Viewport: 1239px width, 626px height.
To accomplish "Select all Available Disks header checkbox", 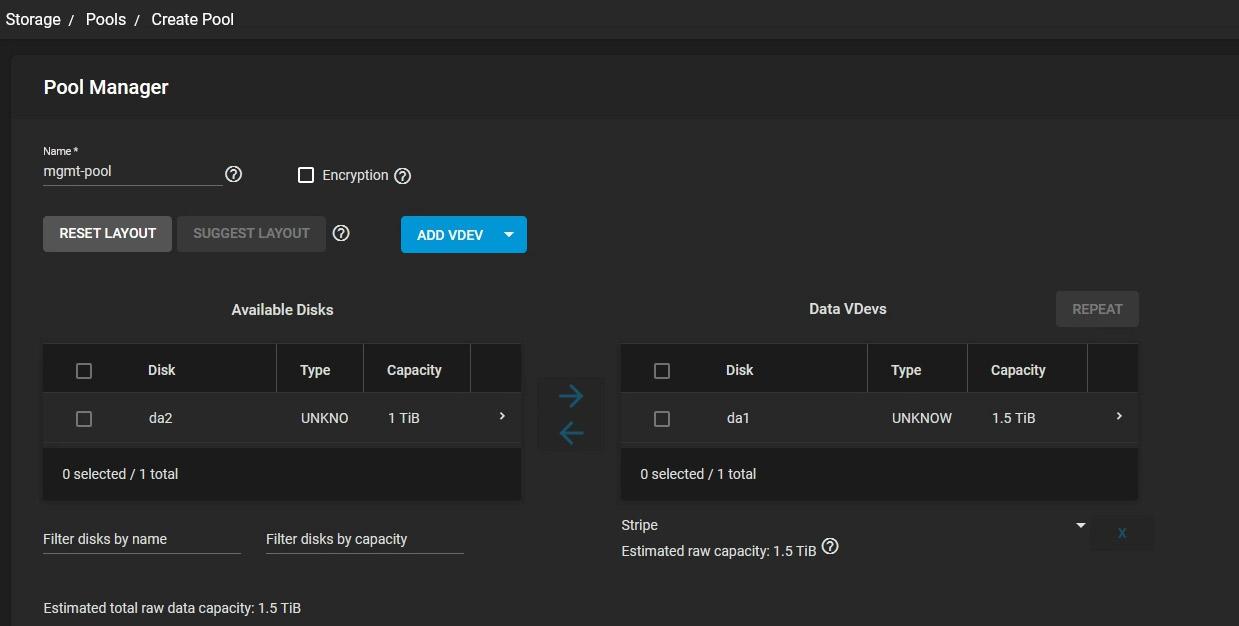I will click(84, 371).
